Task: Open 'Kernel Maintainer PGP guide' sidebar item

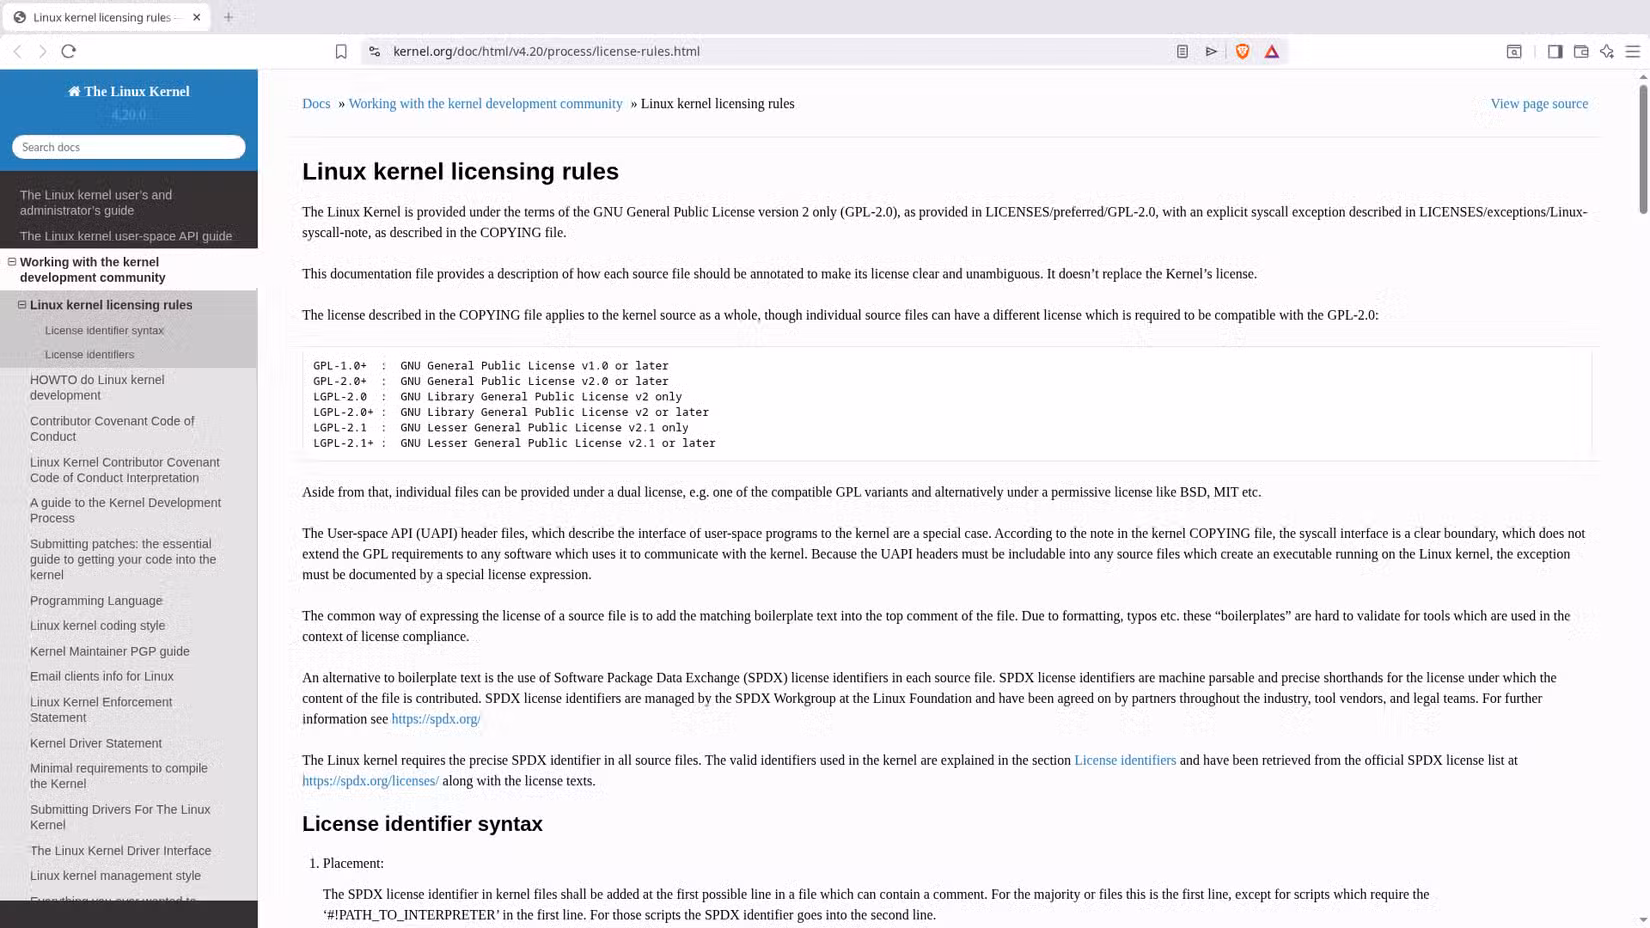Action: click(109, 651)
